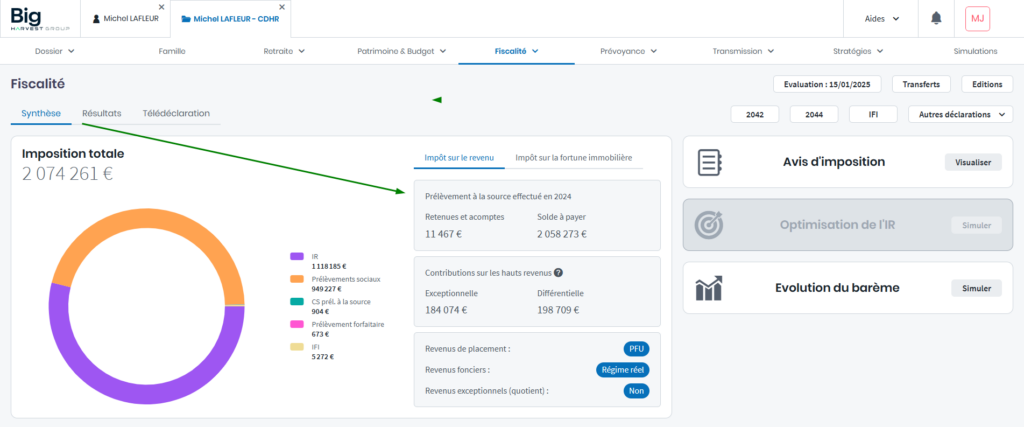
Task: Expand the Autres déclarations dropdown
Action: coord(960,115)
